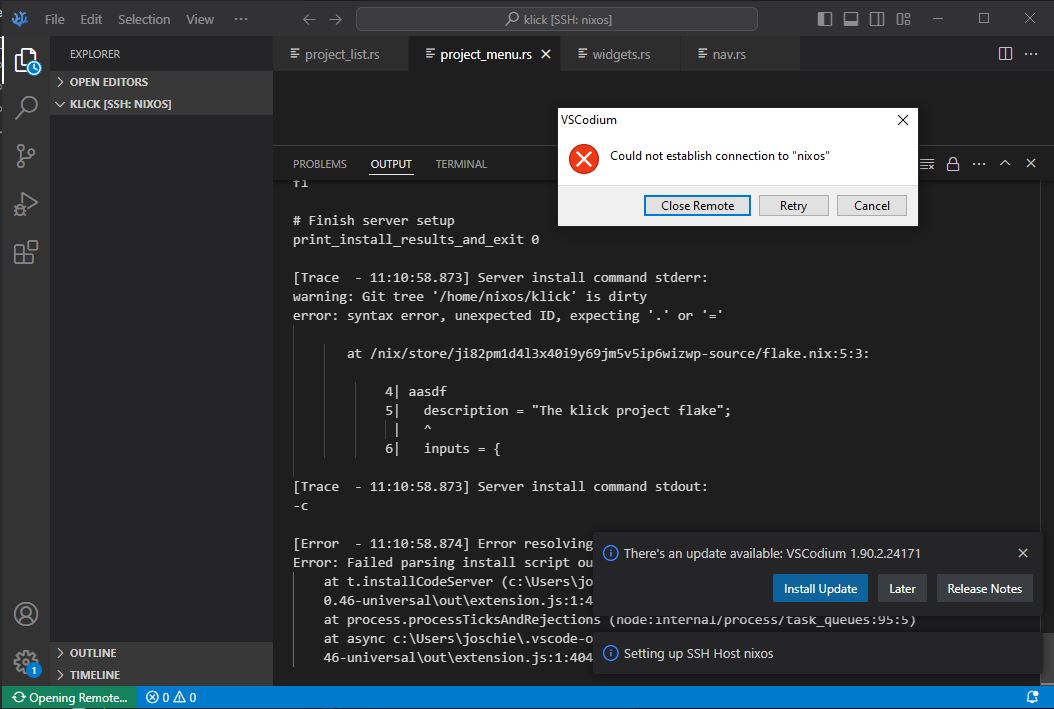This screenshot has width=1054, height=709.
Task: Maximize the panel with the chevron icon
Action: click(1004, 163)
